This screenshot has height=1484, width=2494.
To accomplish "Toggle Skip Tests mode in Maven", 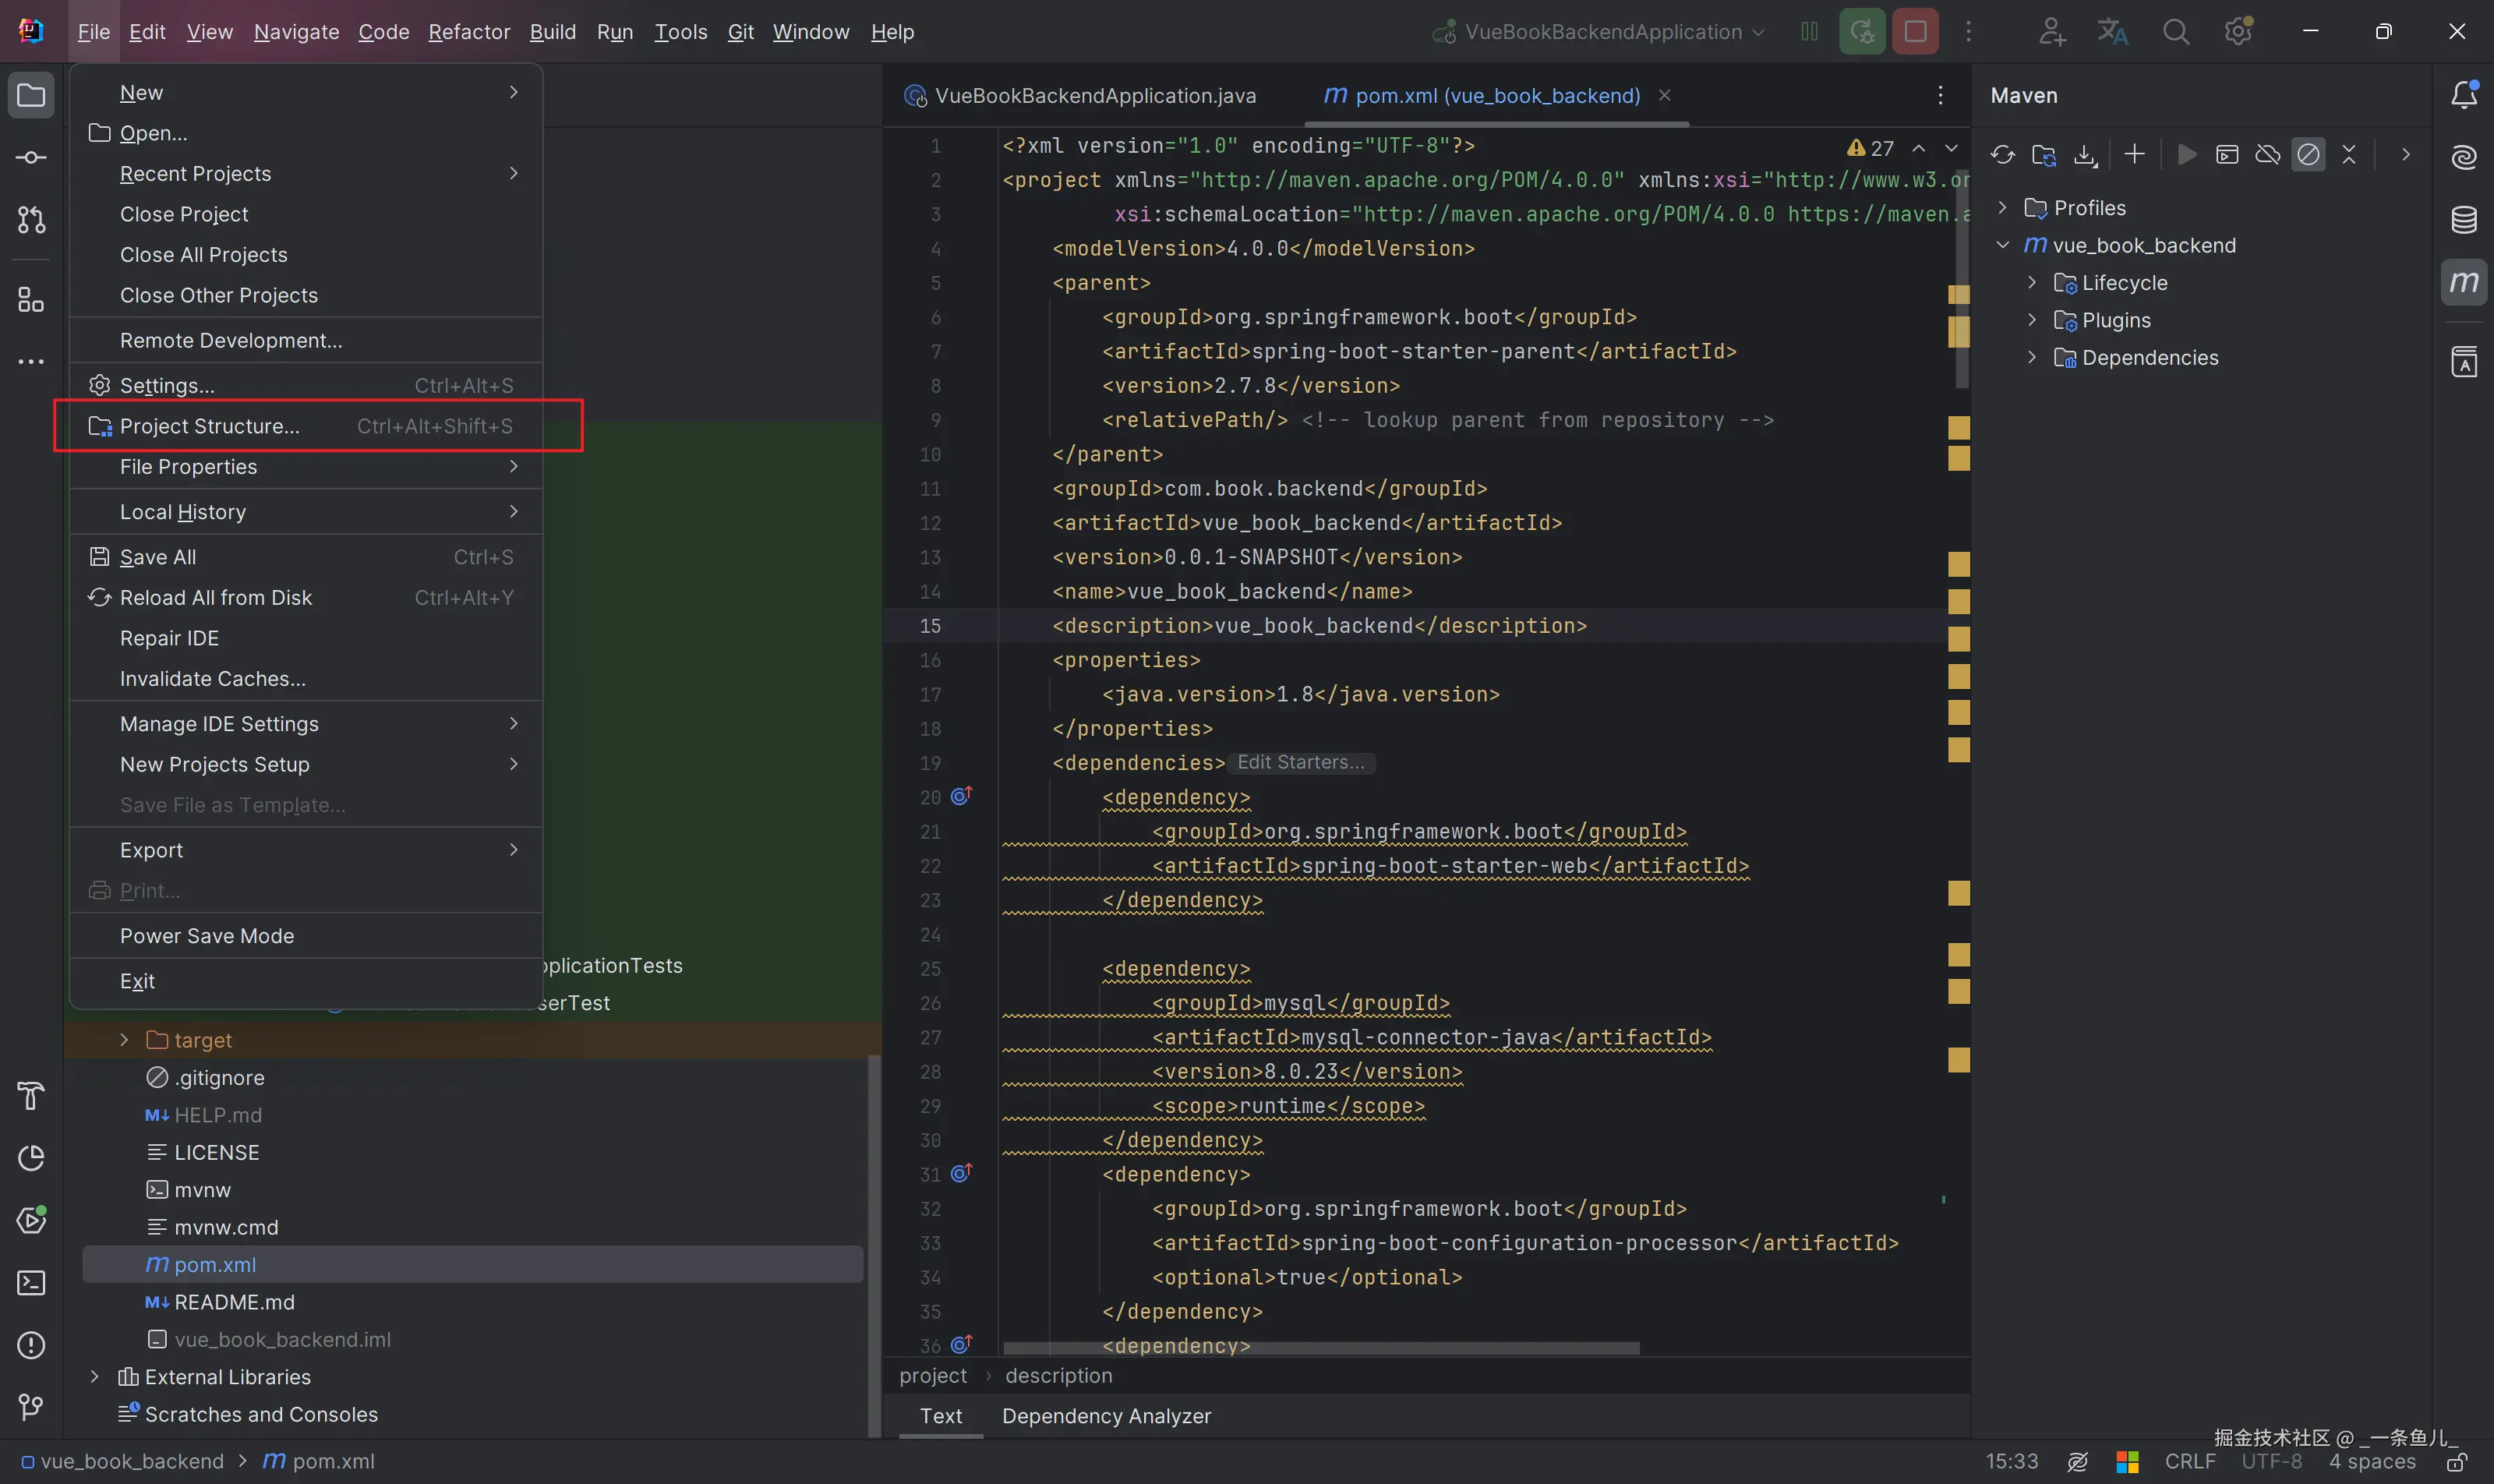I will point(2308,154).
